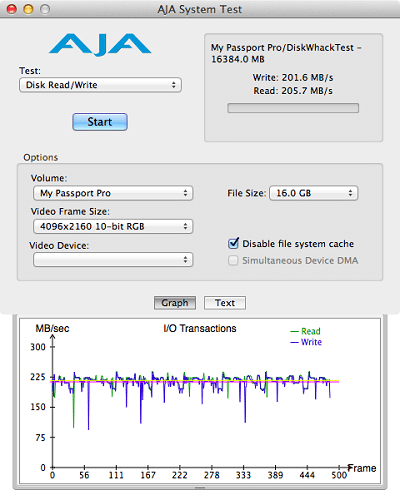This screenshot has width=400, height=490.
Task: Click the AJA logo
Action: [x=100, y=45]
